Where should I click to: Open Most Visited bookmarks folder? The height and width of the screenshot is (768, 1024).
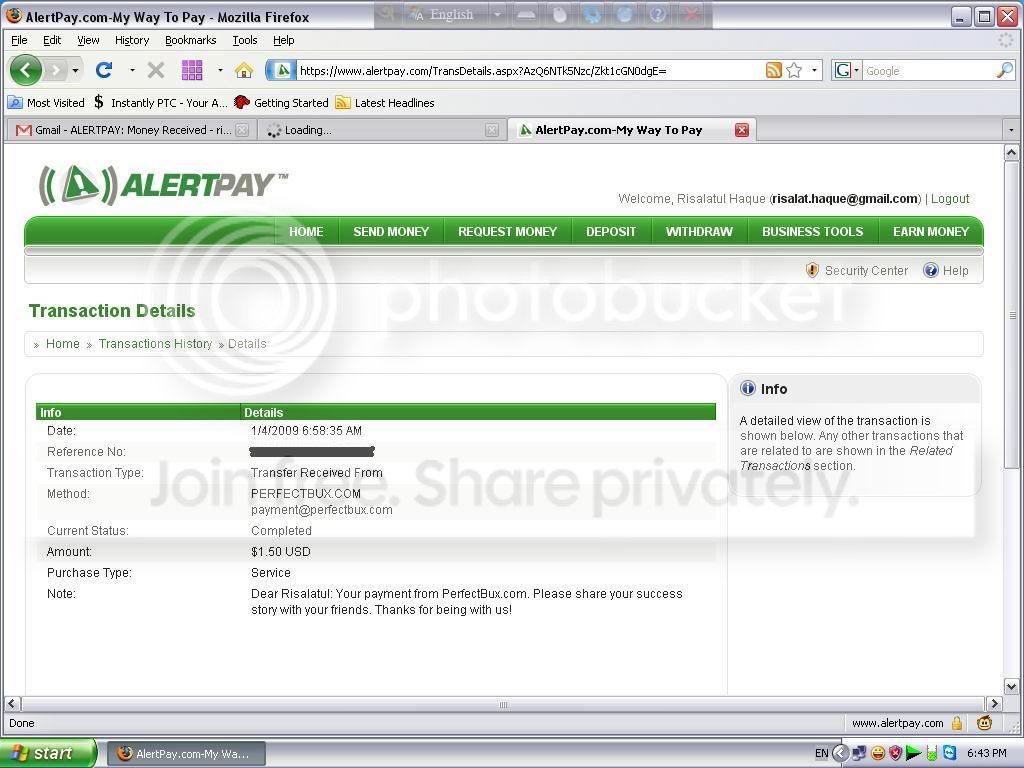click(46, 103)
